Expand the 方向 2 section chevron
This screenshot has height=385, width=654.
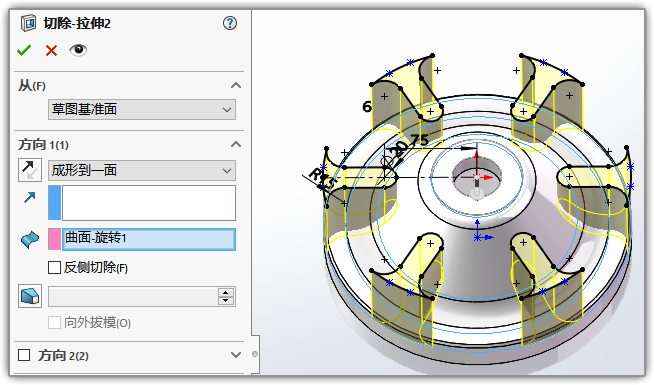click(x=236, y=355)
